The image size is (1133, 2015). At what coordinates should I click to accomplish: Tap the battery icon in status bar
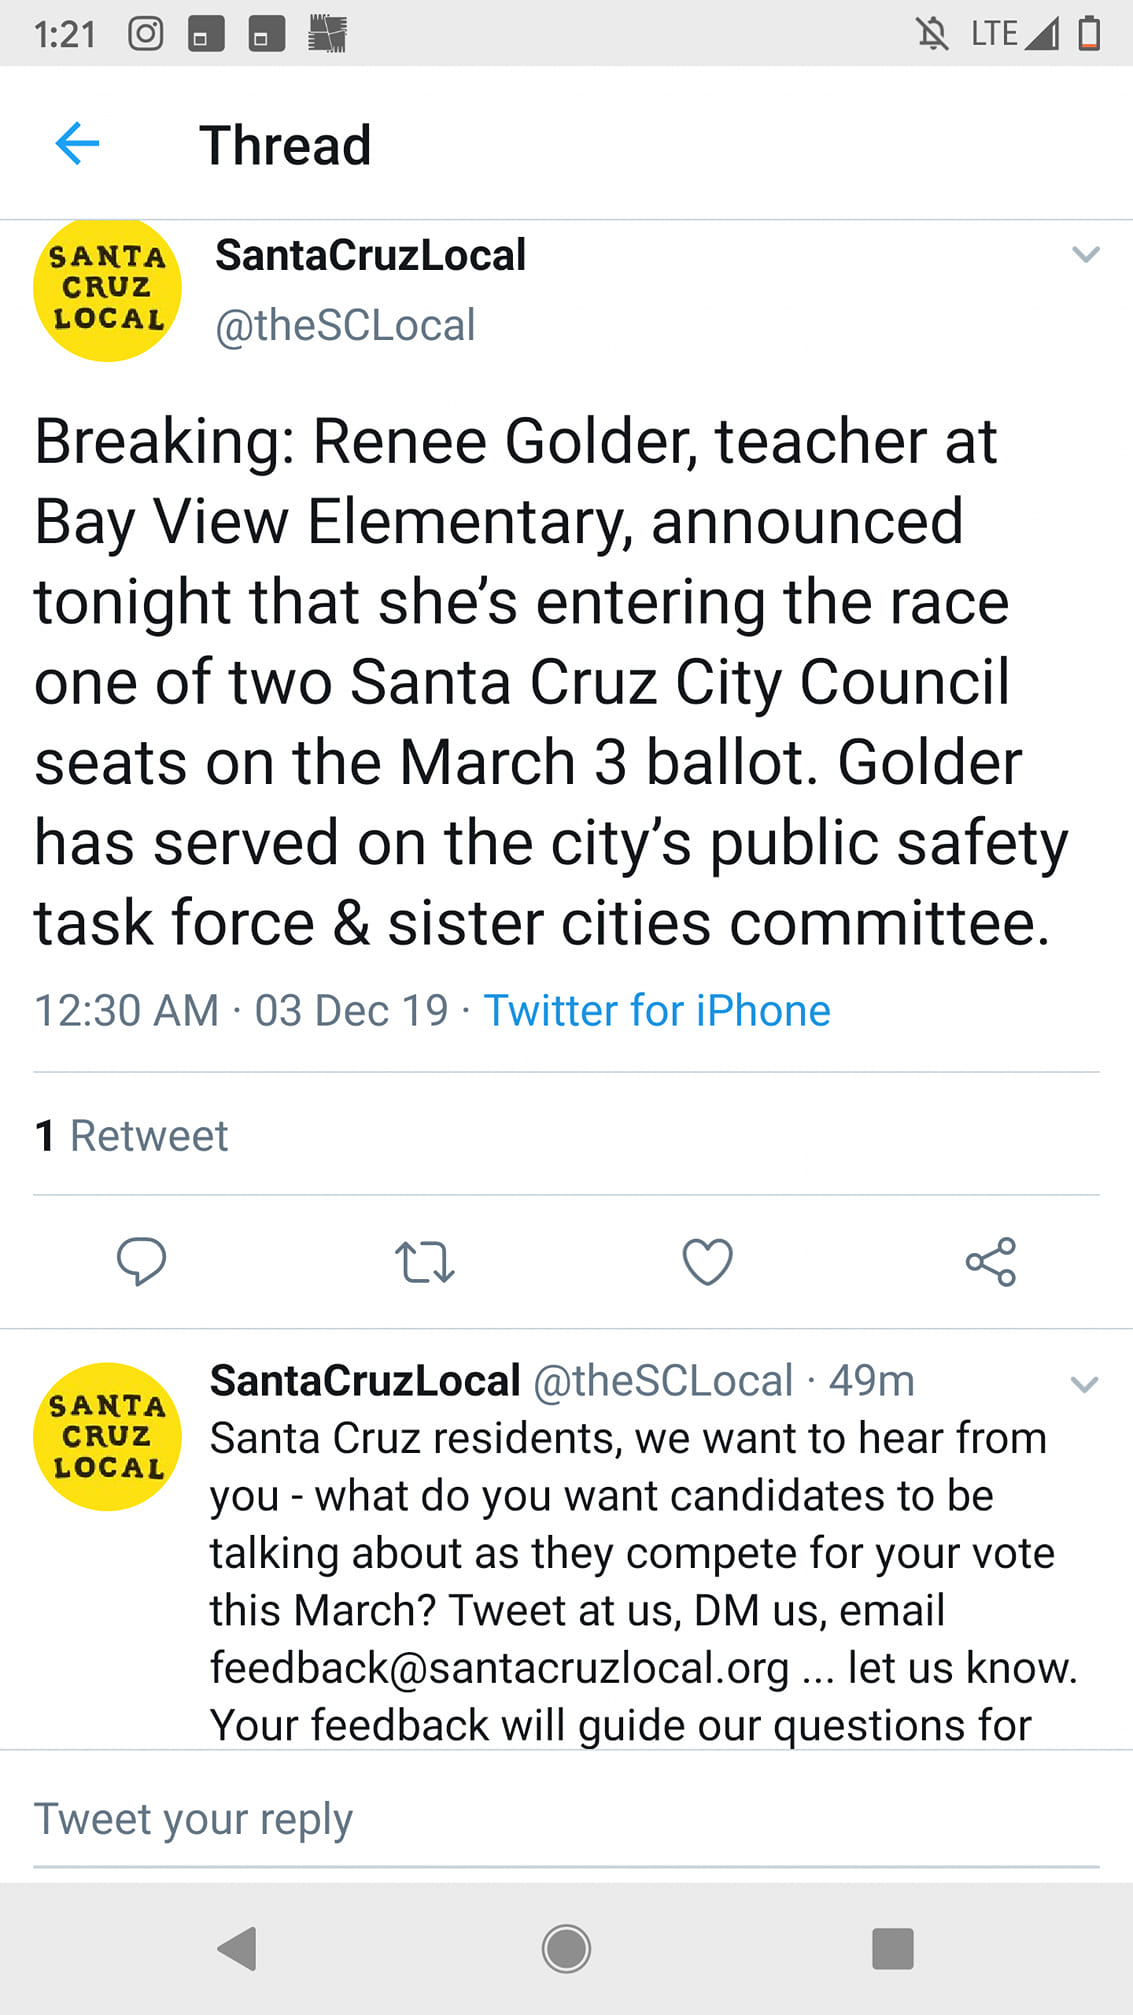1089,34
